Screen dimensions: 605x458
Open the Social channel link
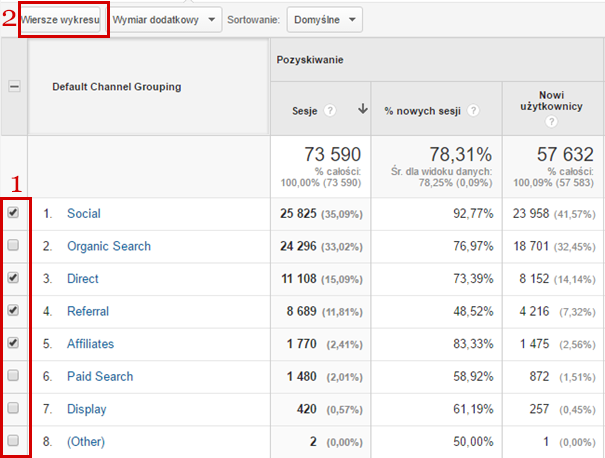pyautogui.click(x=84, y=213)
